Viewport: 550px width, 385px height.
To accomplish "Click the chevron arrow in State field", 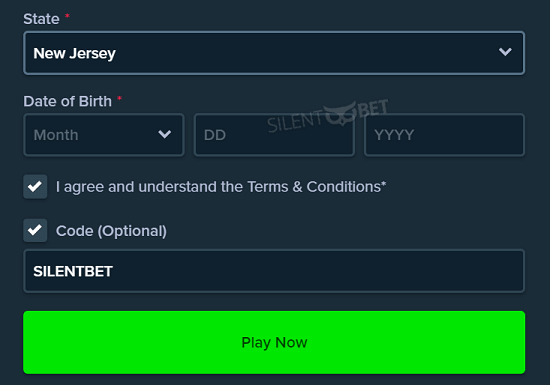I will (x=505, y=52).
